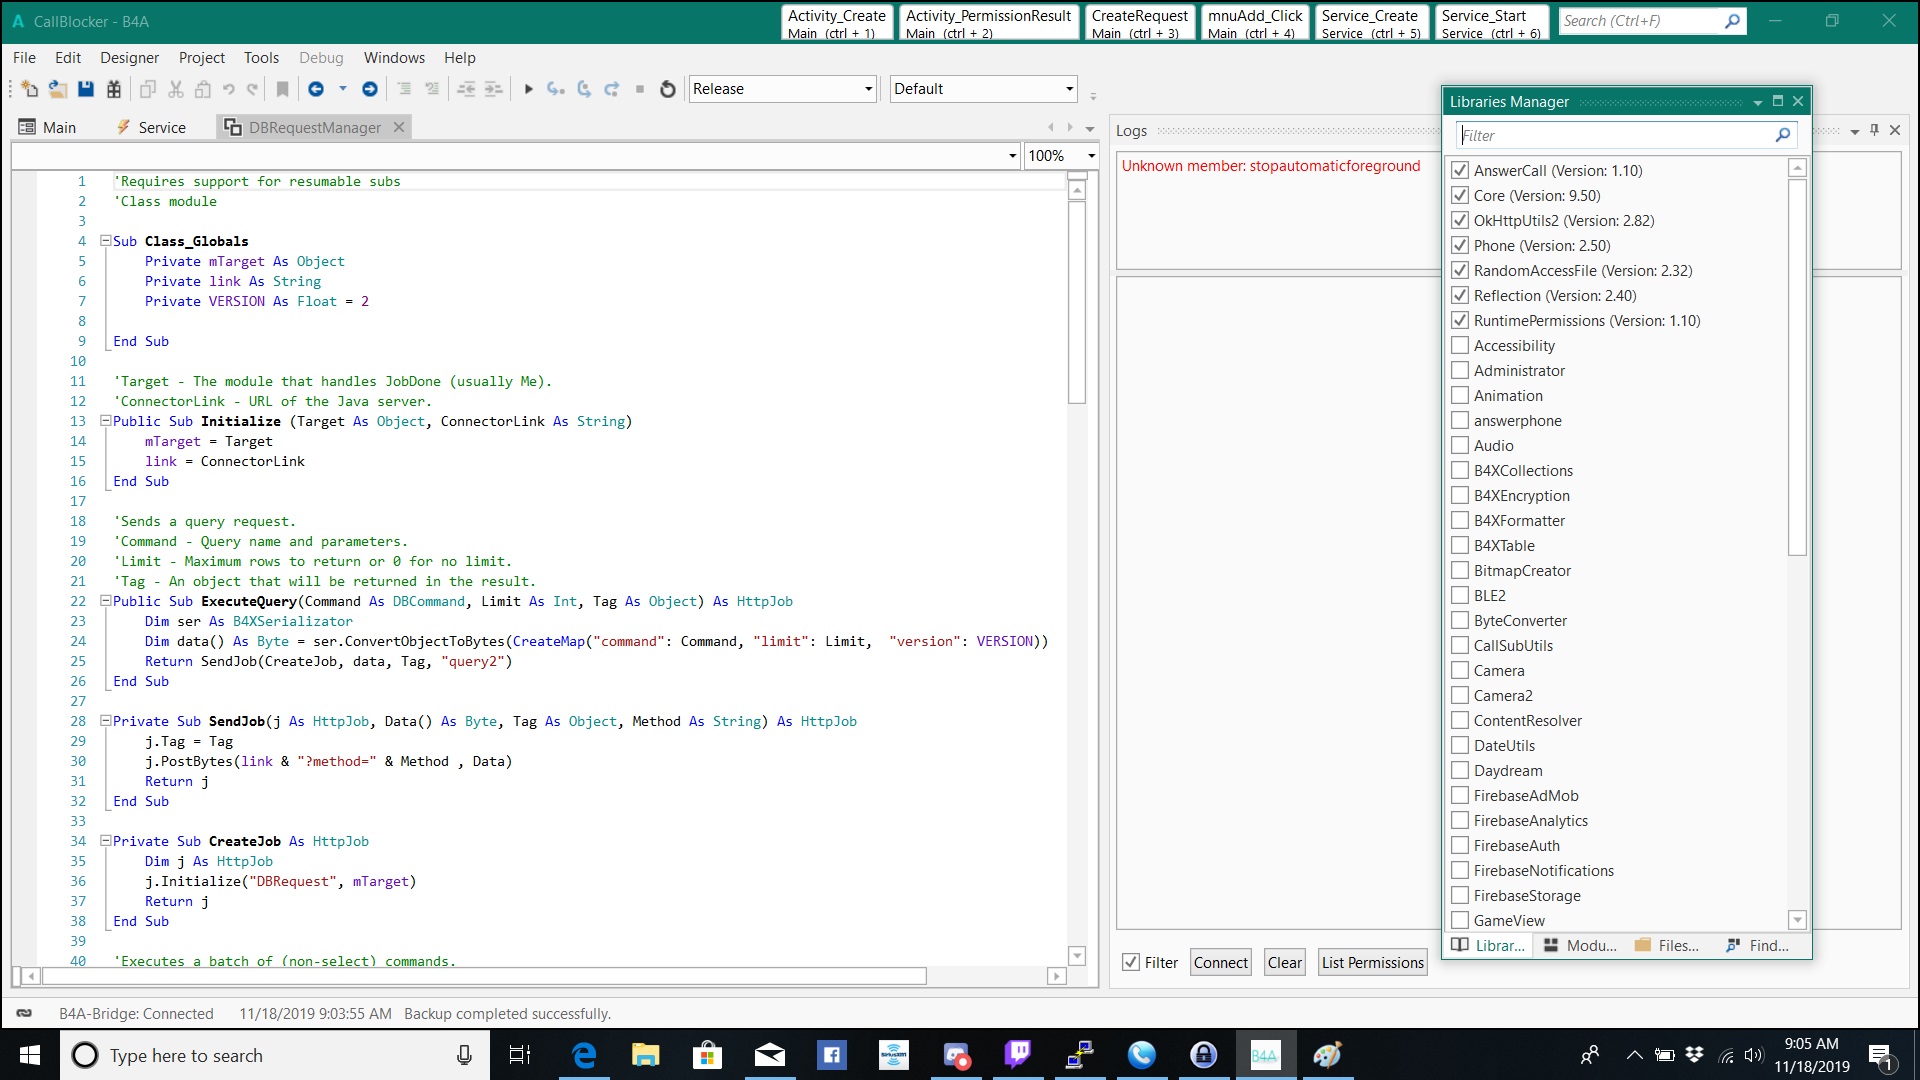Collapse the ExecuteQuery sub
Image resolution: width=1920 pixels, height=1080 pixels.
[105, 601]
